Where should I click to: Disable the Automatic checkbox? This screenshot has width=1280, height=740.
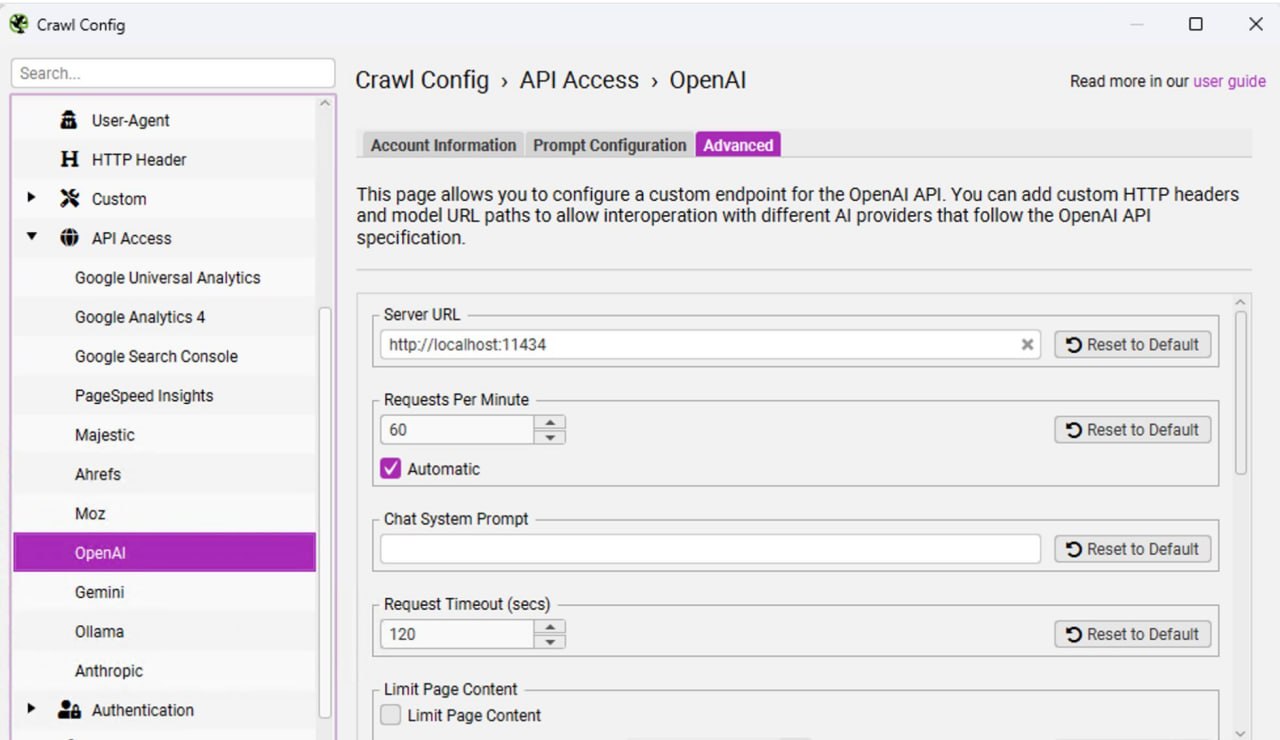[x=391, y=468]
